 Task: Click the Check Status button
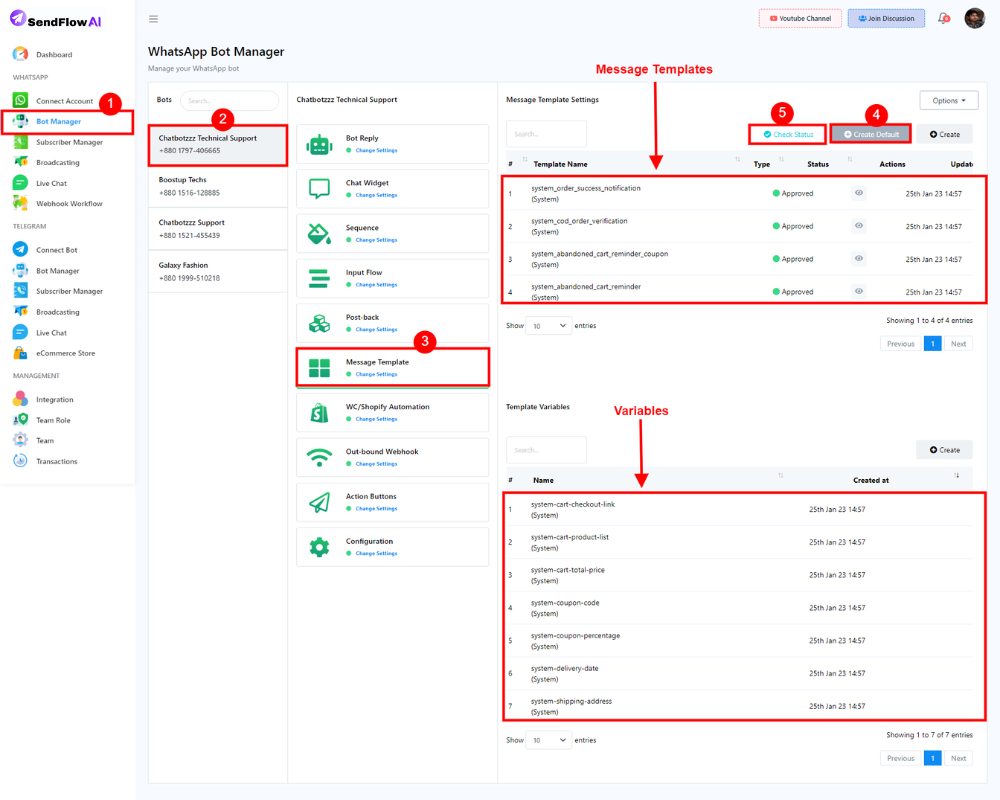tap(788, 134)
